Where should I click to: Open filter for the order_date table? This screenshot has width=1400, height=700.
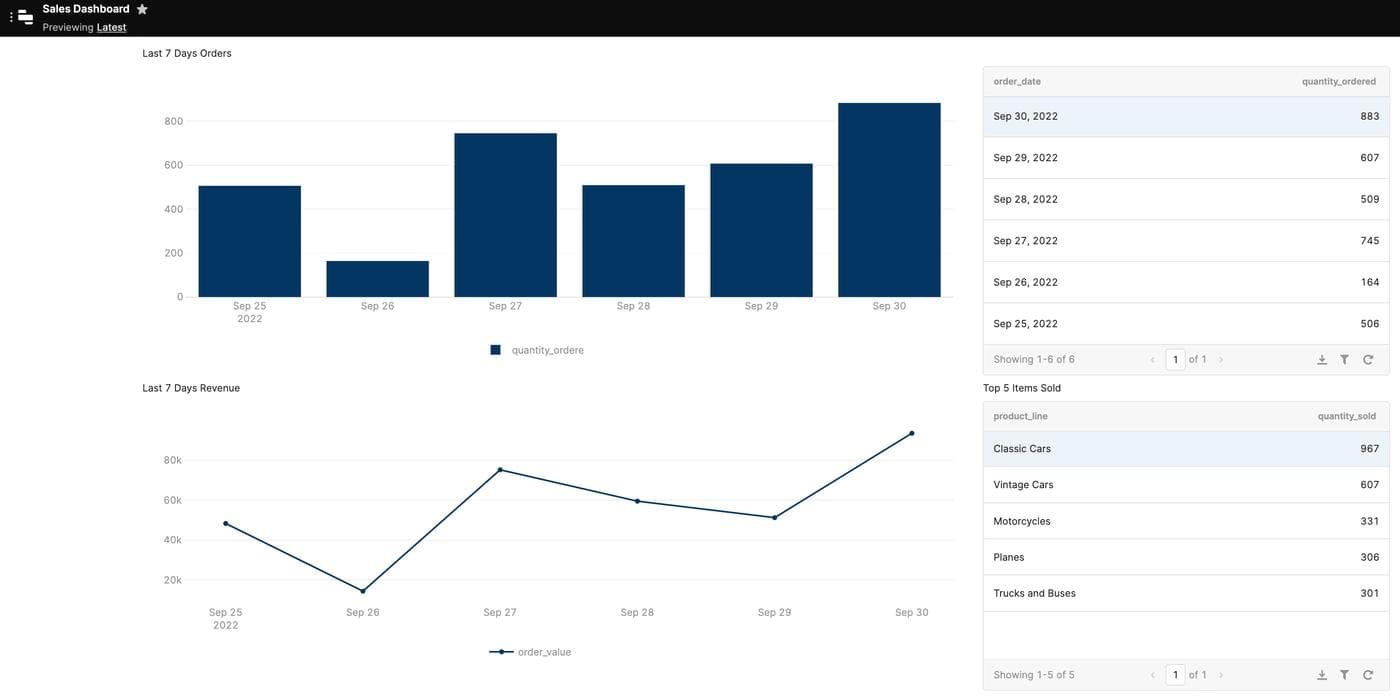pyautogui.click(x=1344, y=360)
